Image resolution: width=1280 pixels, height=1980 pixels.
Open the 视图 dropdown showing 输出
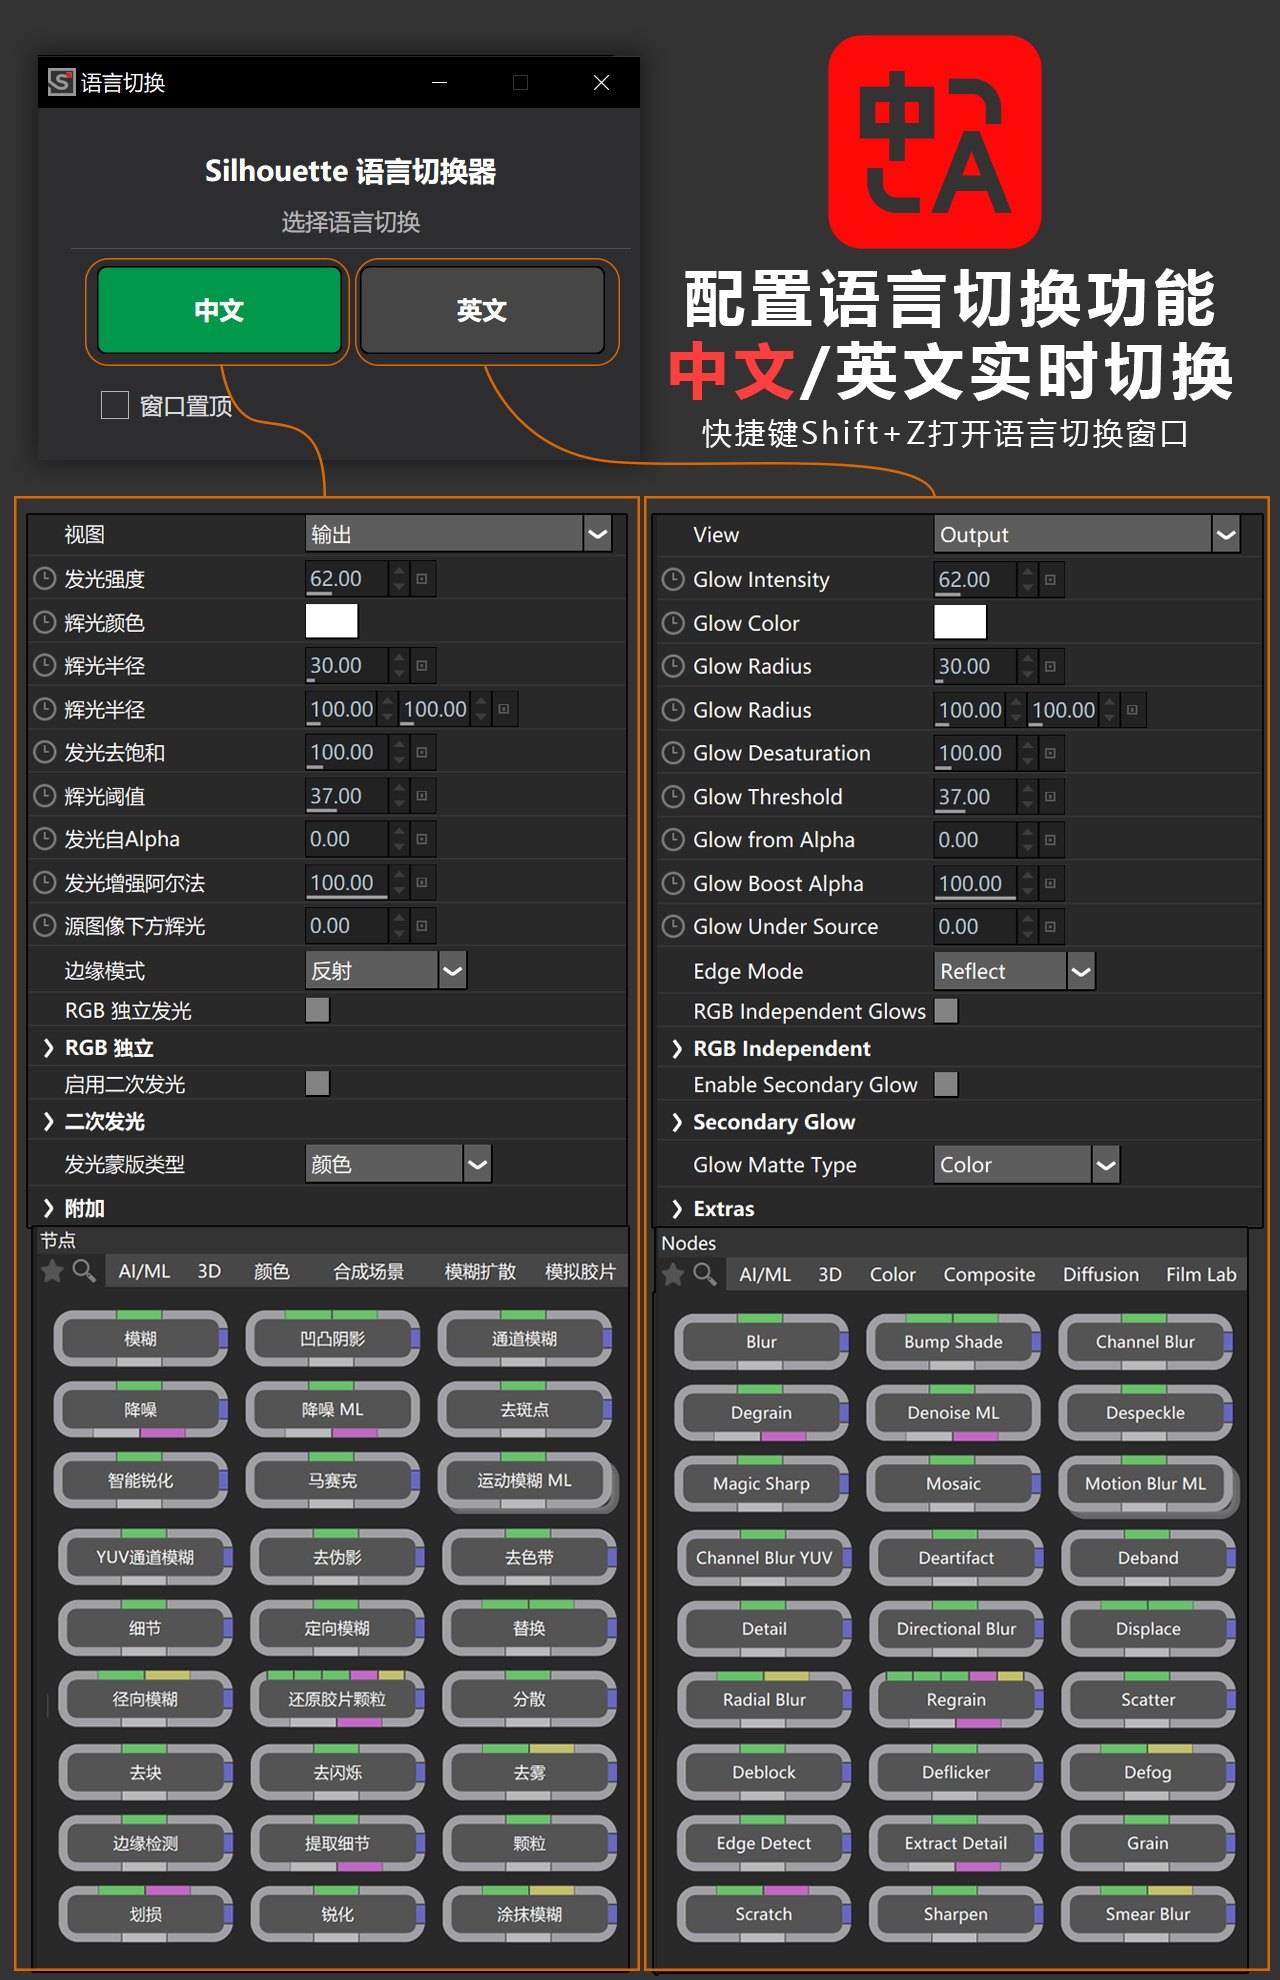(458, 534)
